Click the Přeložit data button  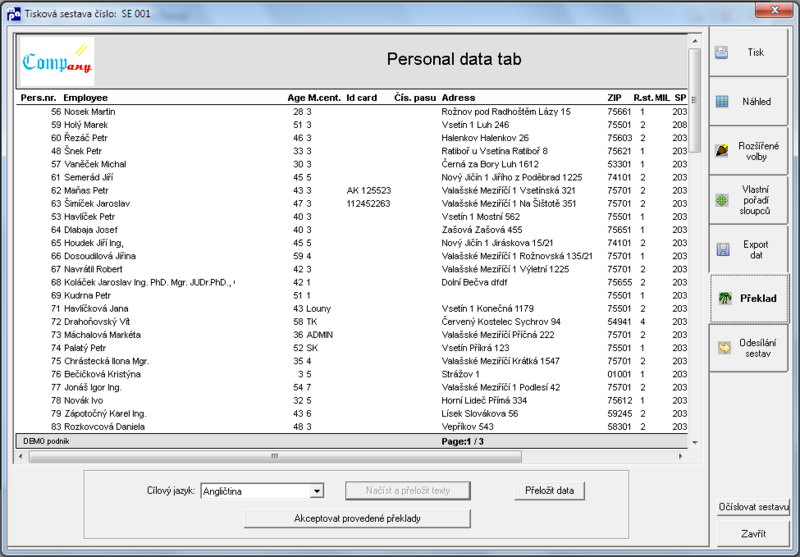[x=549, y=491]
